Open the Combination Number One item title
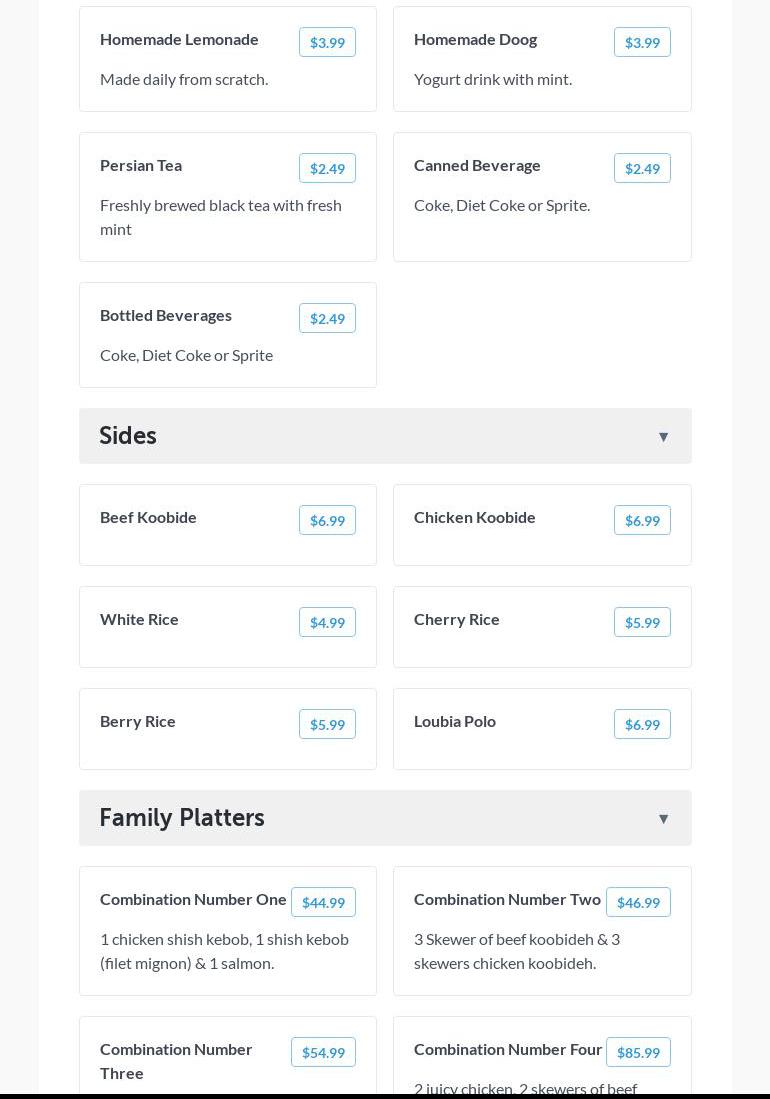 193,899
